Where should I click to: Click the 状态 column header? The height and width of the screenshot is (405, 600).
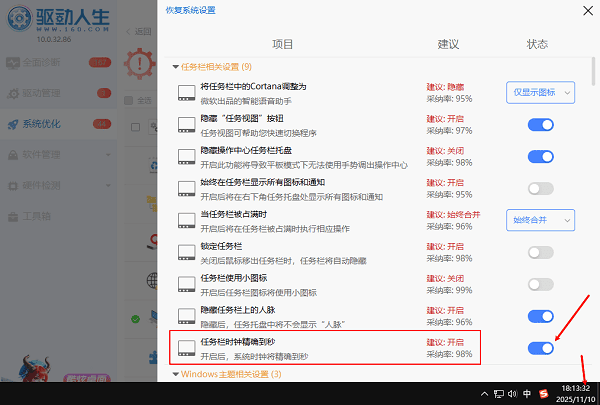tap(537, 44)
